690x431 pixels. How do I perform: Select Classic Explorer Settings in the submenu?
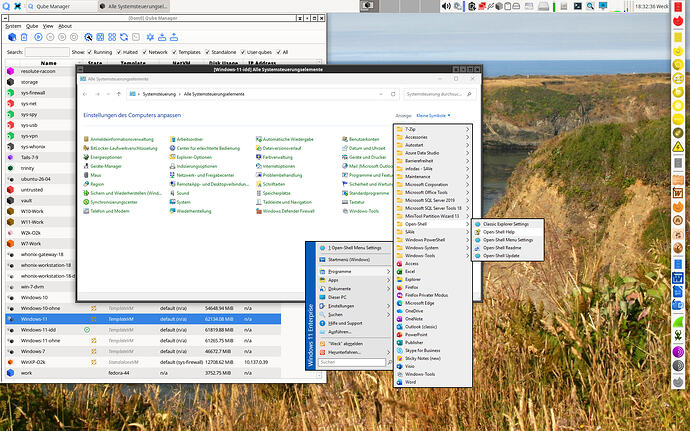[x=508, y=224]
